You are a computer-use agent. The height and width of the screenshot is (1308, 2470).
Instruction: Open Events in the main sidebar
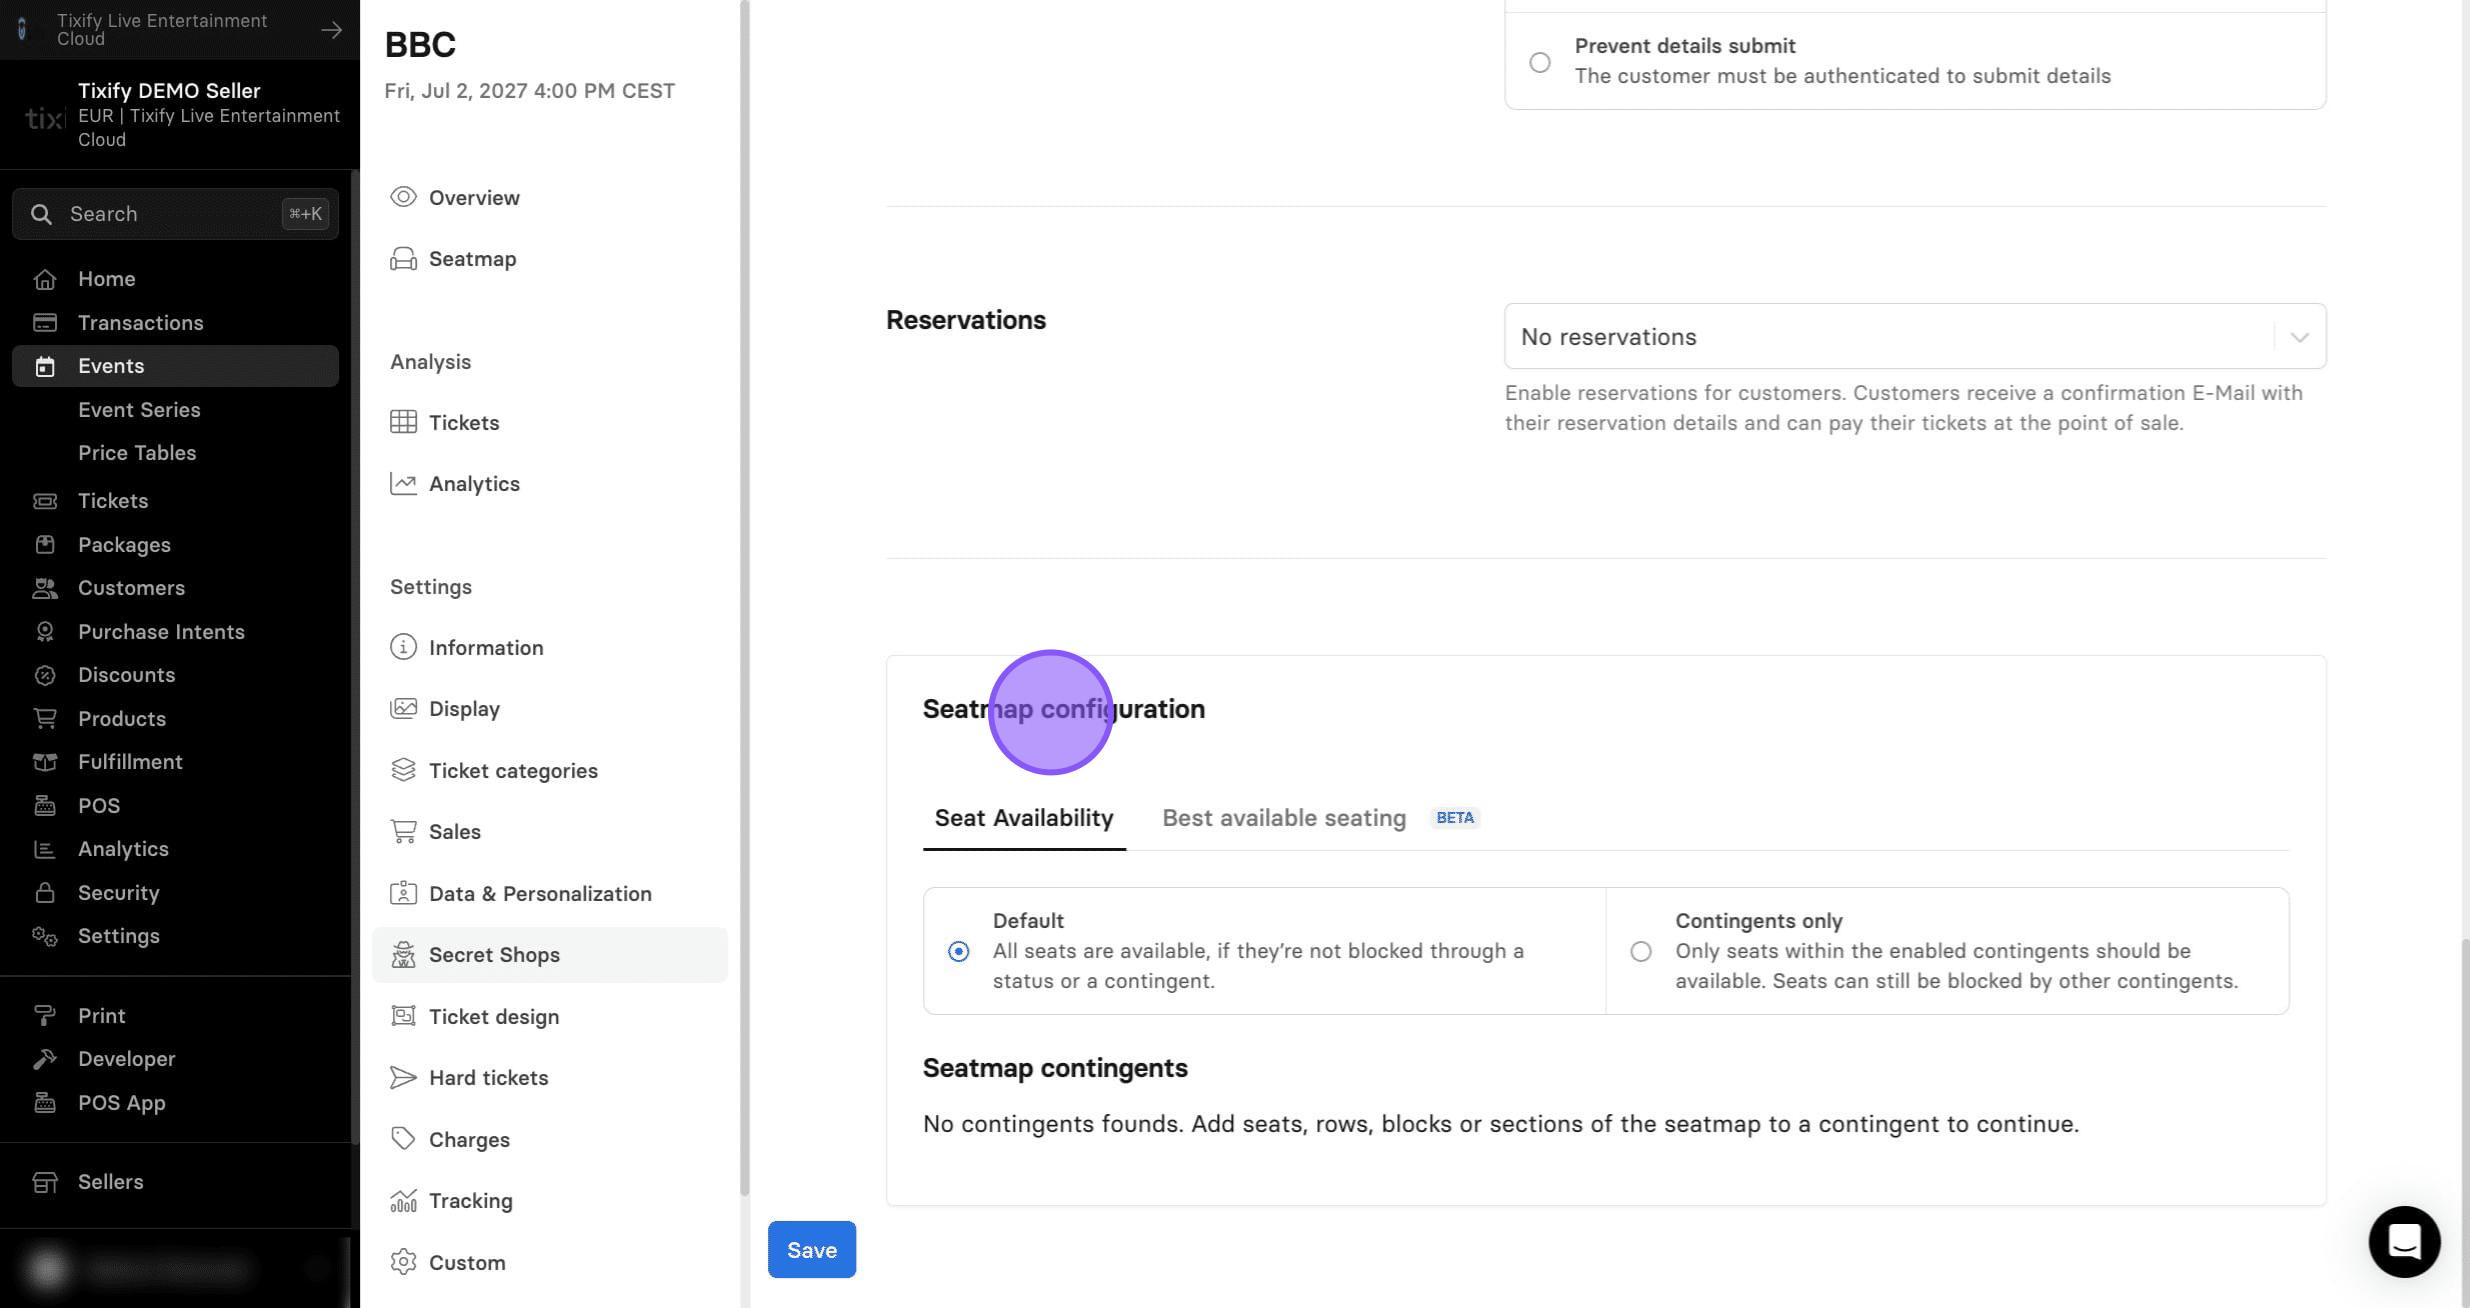tap(175, 366)
